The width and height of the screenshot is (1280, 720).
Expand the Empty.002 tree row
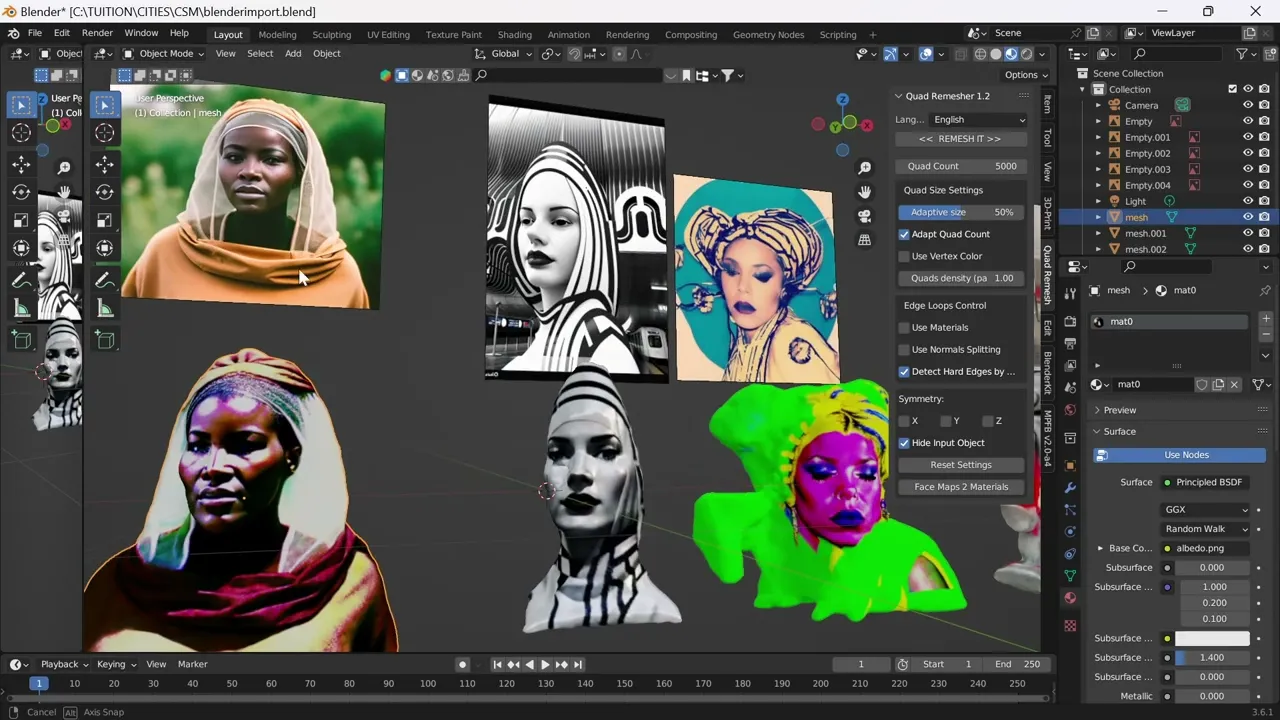click(1098, 153)
